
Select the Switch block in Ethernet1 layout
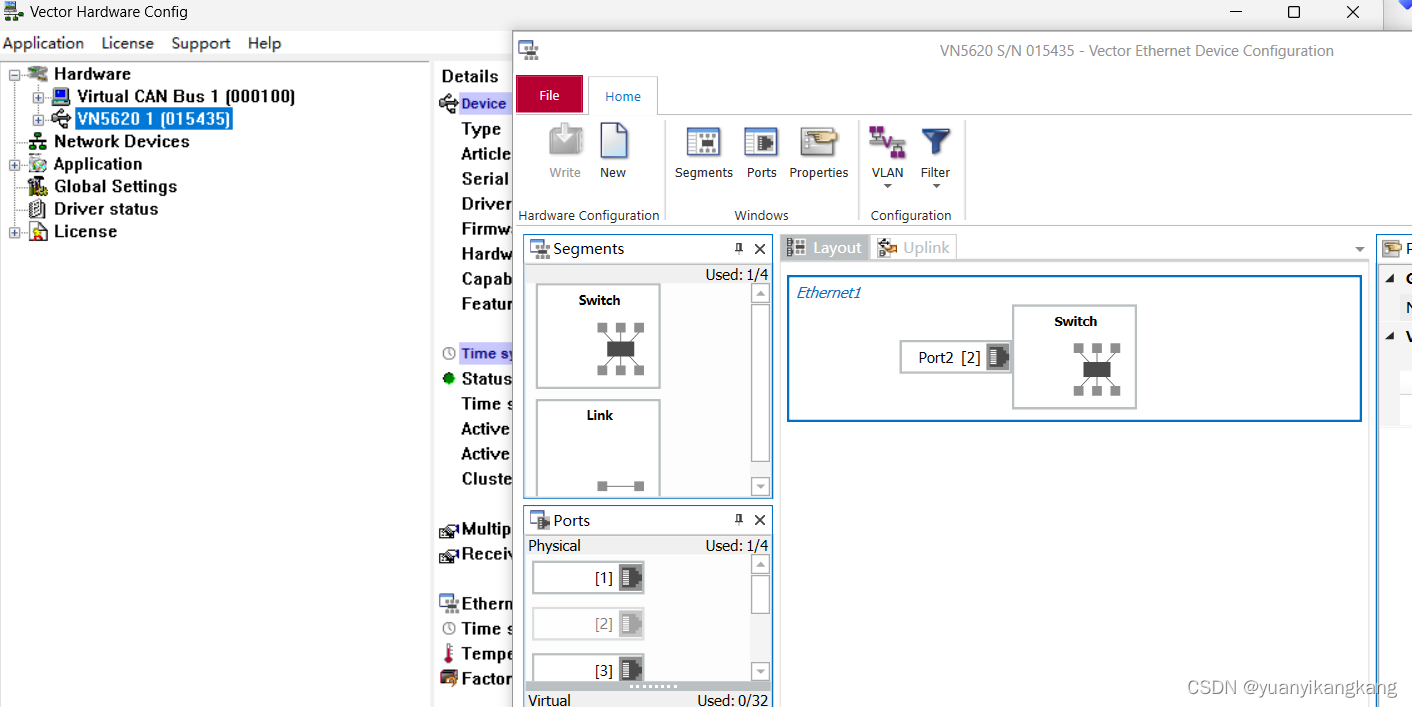coord(1074,357)
